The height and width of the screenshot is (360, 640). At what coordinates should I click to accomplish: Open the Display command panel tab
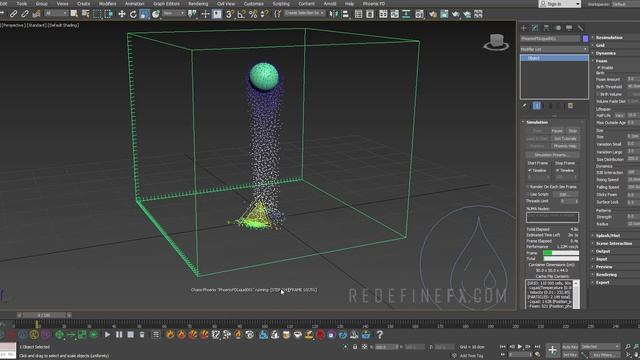coord(569,28)
